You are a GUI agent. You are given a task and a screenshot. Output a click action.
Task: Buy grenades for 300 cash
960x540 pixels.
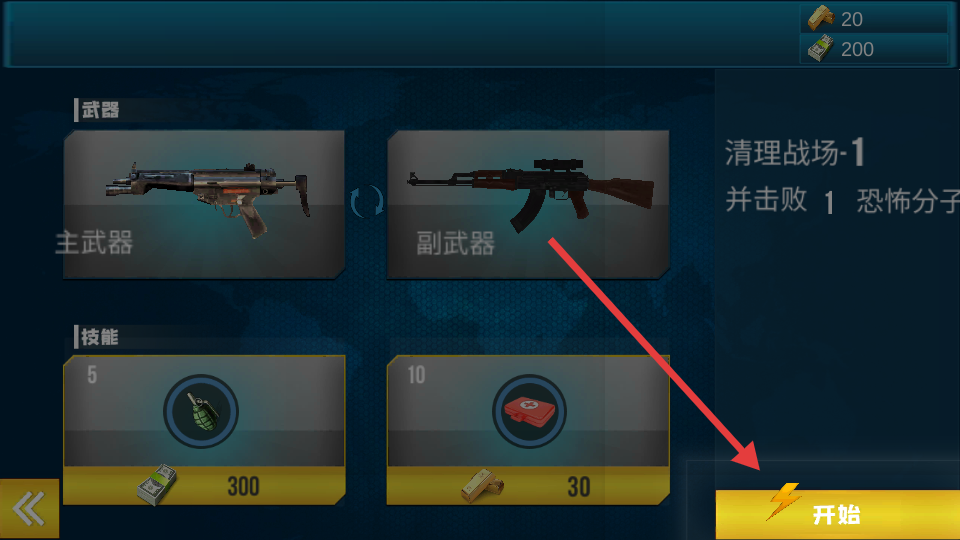pos(204,486)
